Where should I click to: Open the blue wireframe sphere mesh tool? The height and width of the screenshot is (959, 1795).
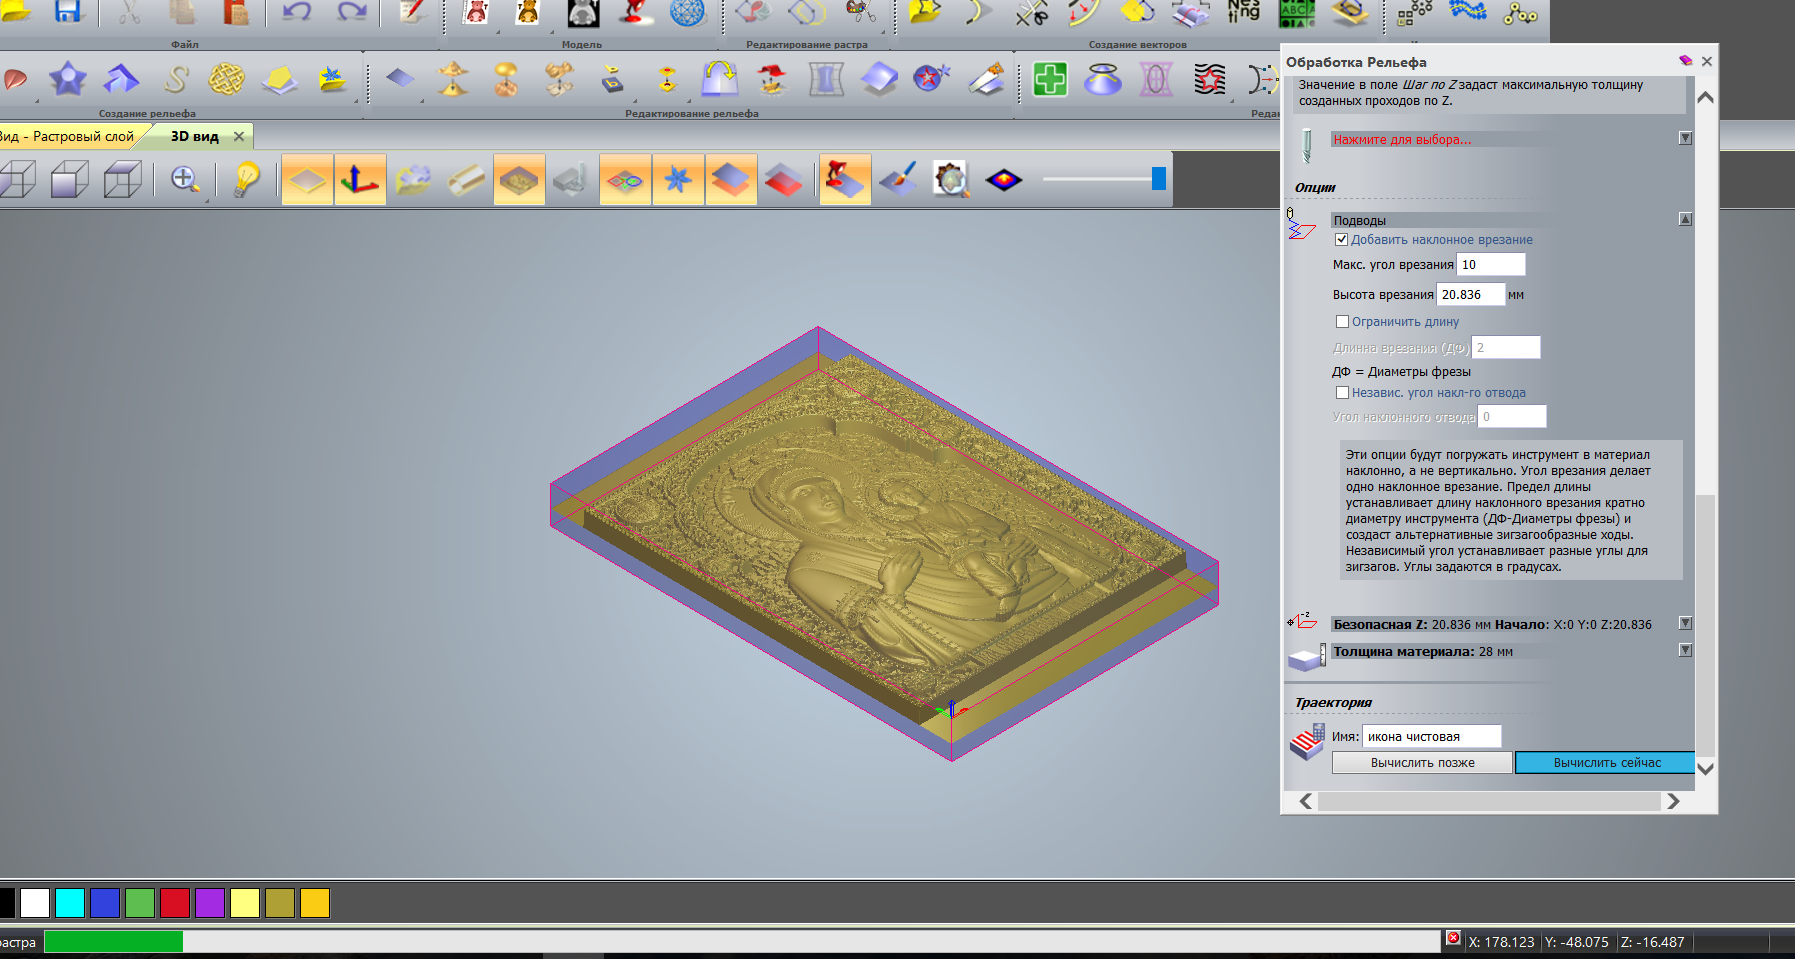687,12
